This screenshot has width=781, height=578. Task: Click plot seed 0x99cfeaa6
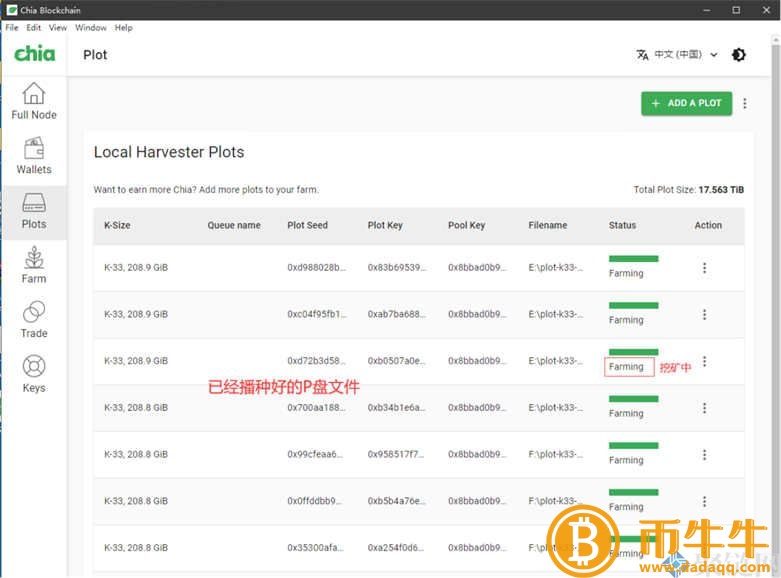coord(315,454)
